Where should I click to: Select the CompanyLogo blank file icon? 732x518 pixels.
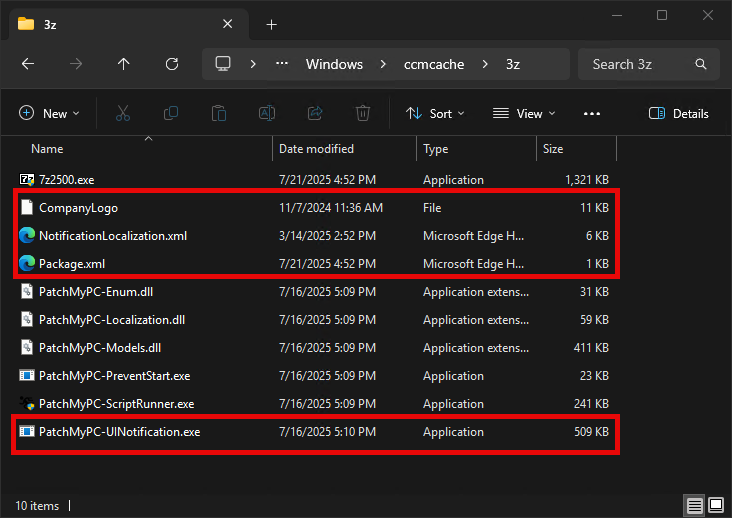click(x=27, y=208)
